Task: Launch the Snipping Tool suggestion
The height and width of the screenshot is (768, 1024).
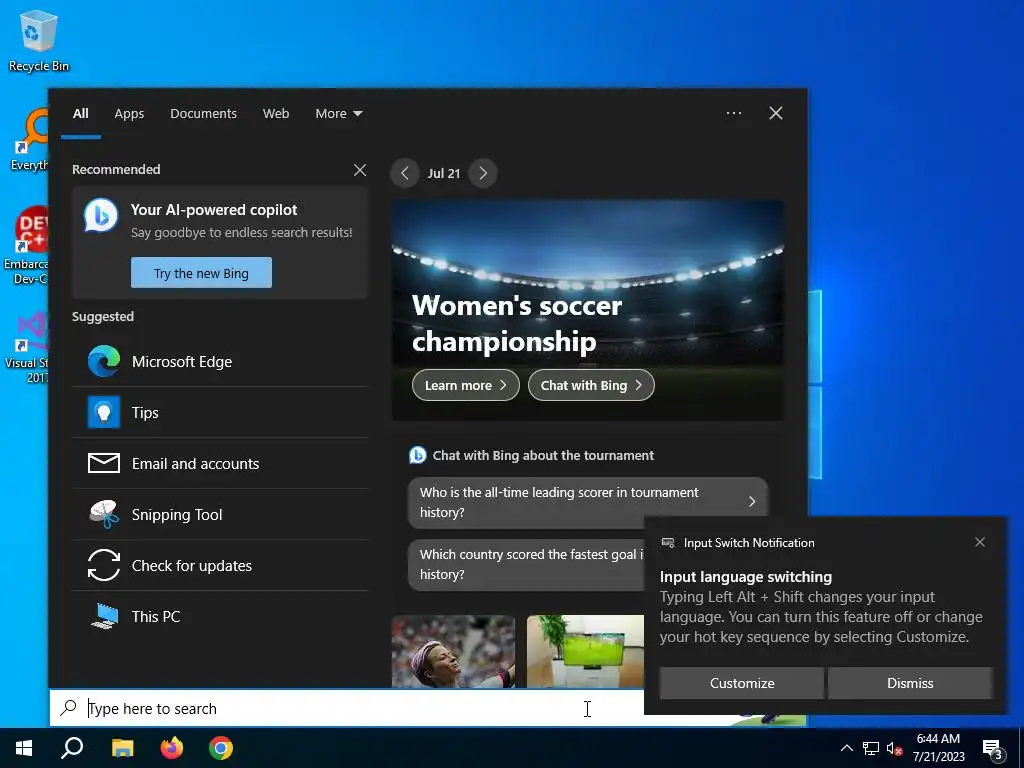Action: [x=221, y=514]
